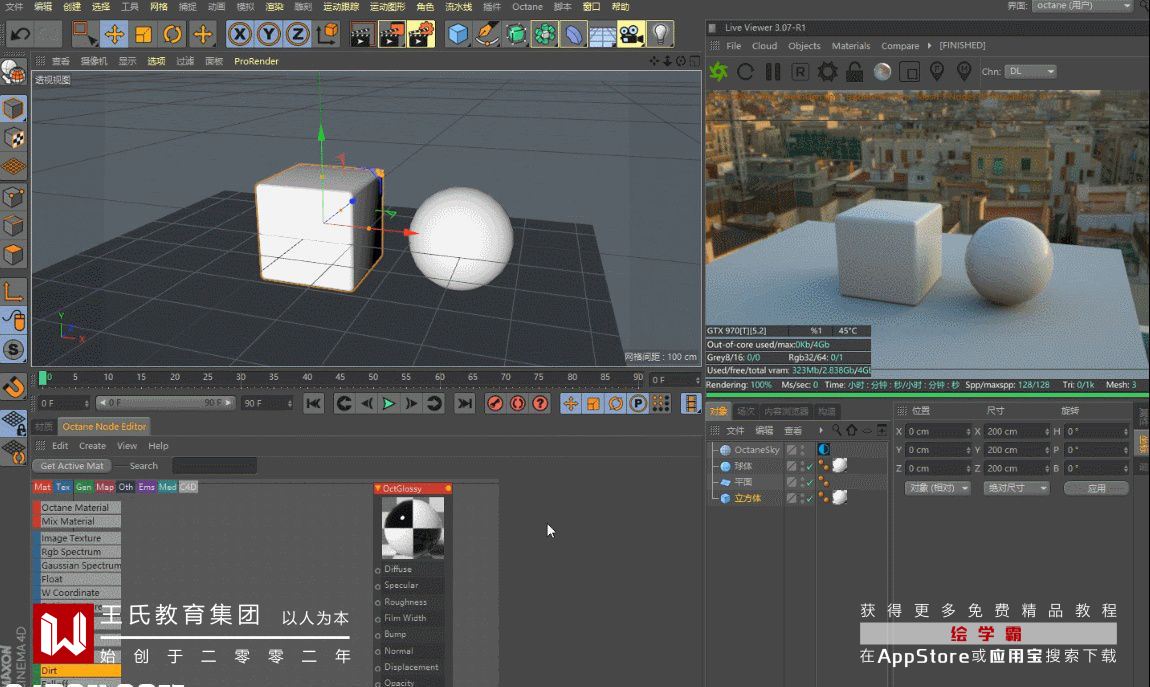The height and width of the screenshot is (687, 1150).
Task: Open the Chn channel dropdown
Action: [x=1031, y=72]
